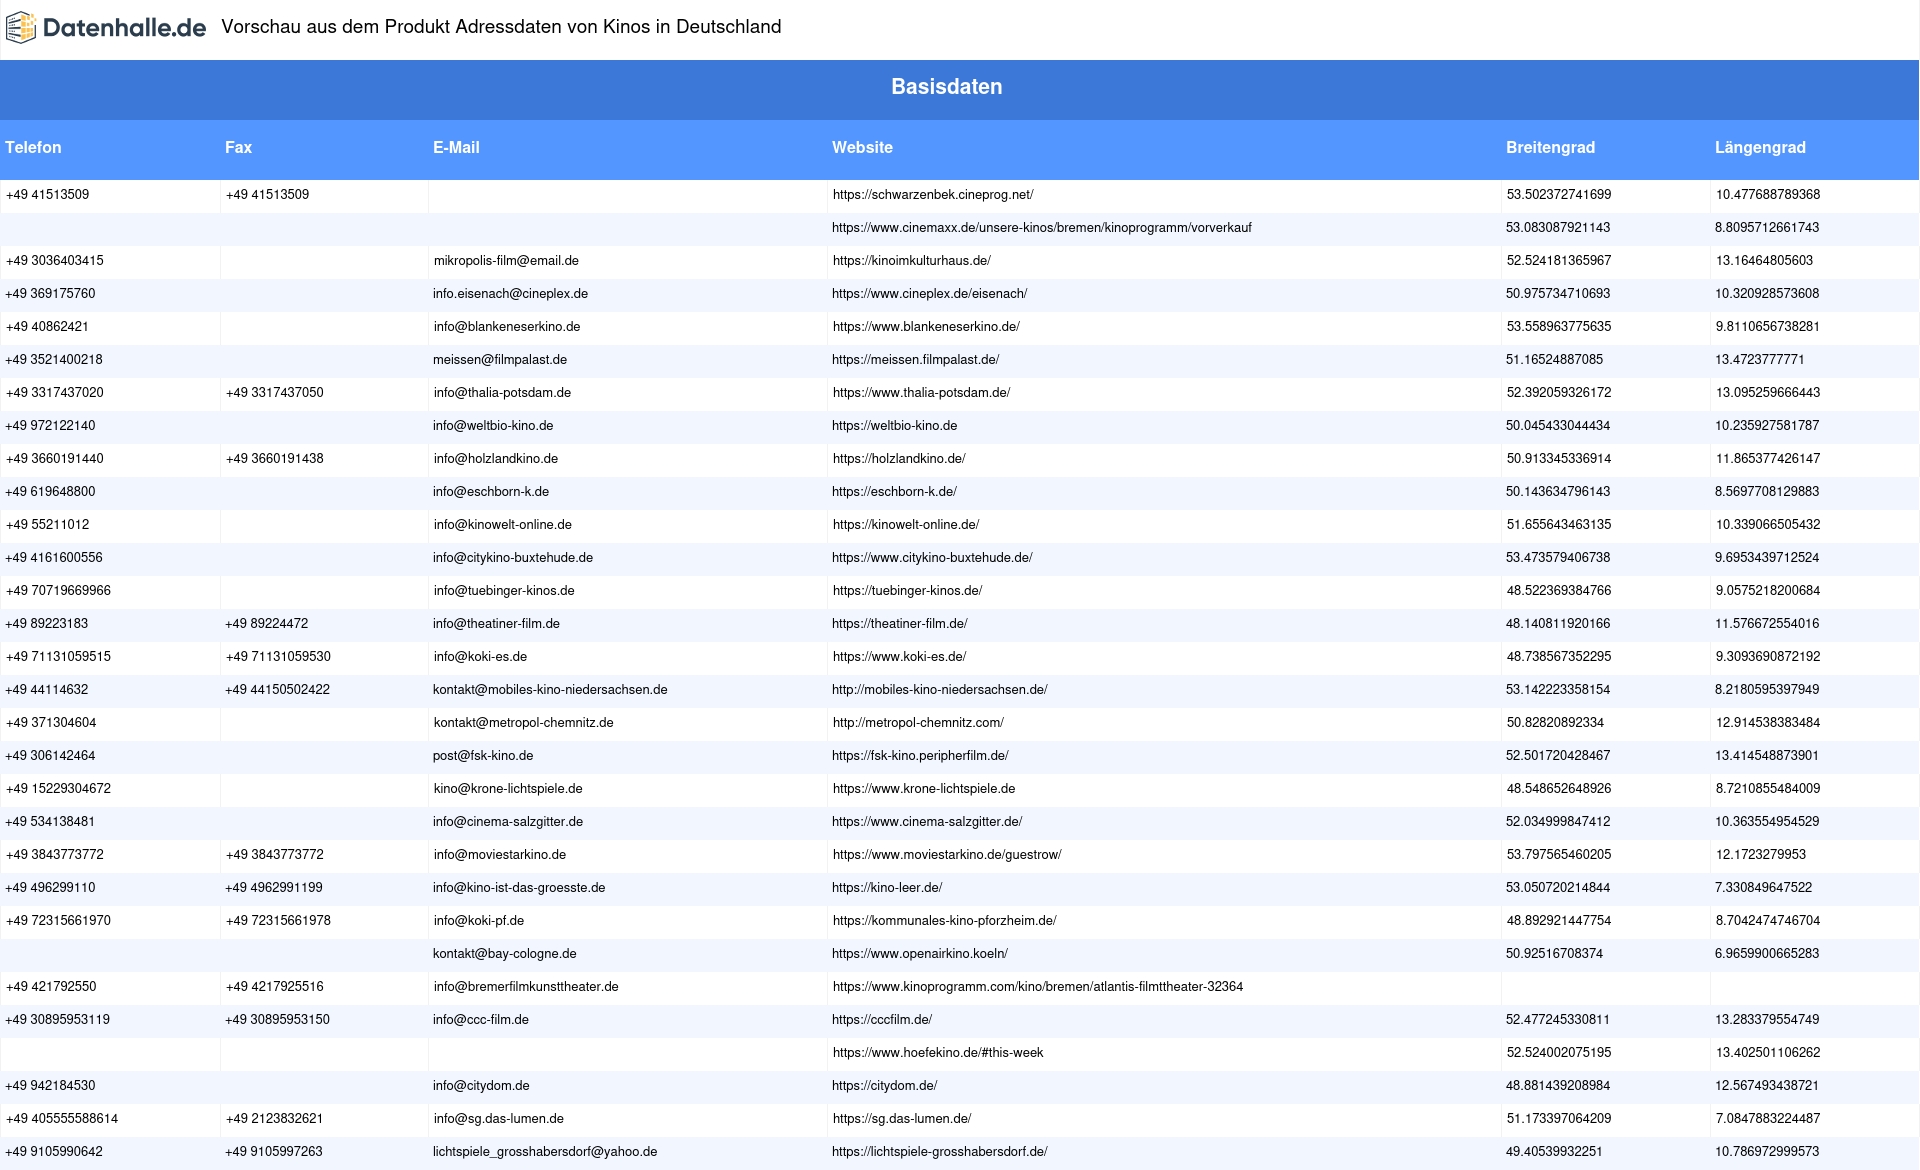The width and height of the screenshot is (1920, 1170).
Task: Click latitude value 48.140811920166
Action: pos(1558,624)
